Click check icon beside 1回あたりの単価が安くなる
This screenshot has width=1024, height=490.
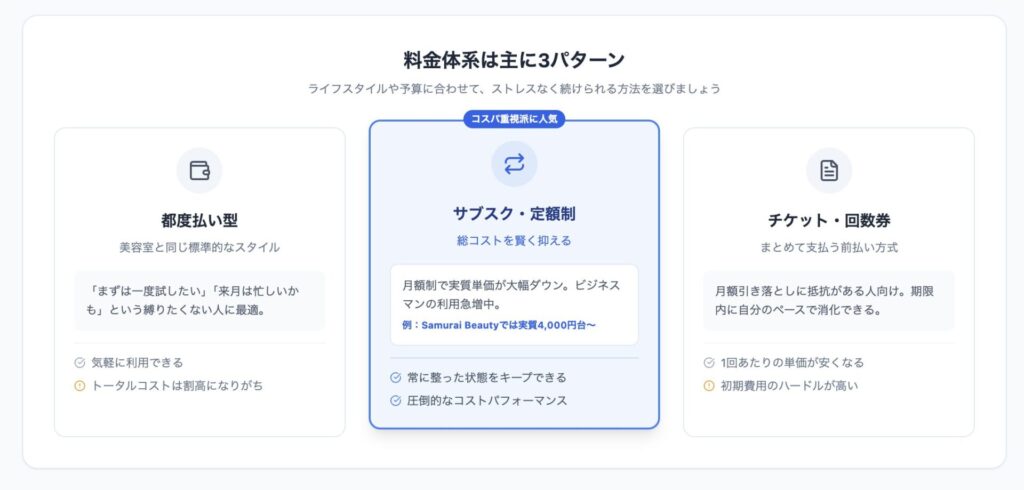tap(709, 362)
